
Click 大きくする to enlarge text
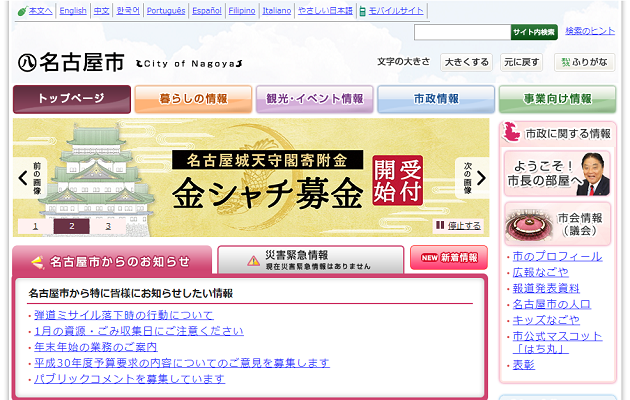[466, 62]
